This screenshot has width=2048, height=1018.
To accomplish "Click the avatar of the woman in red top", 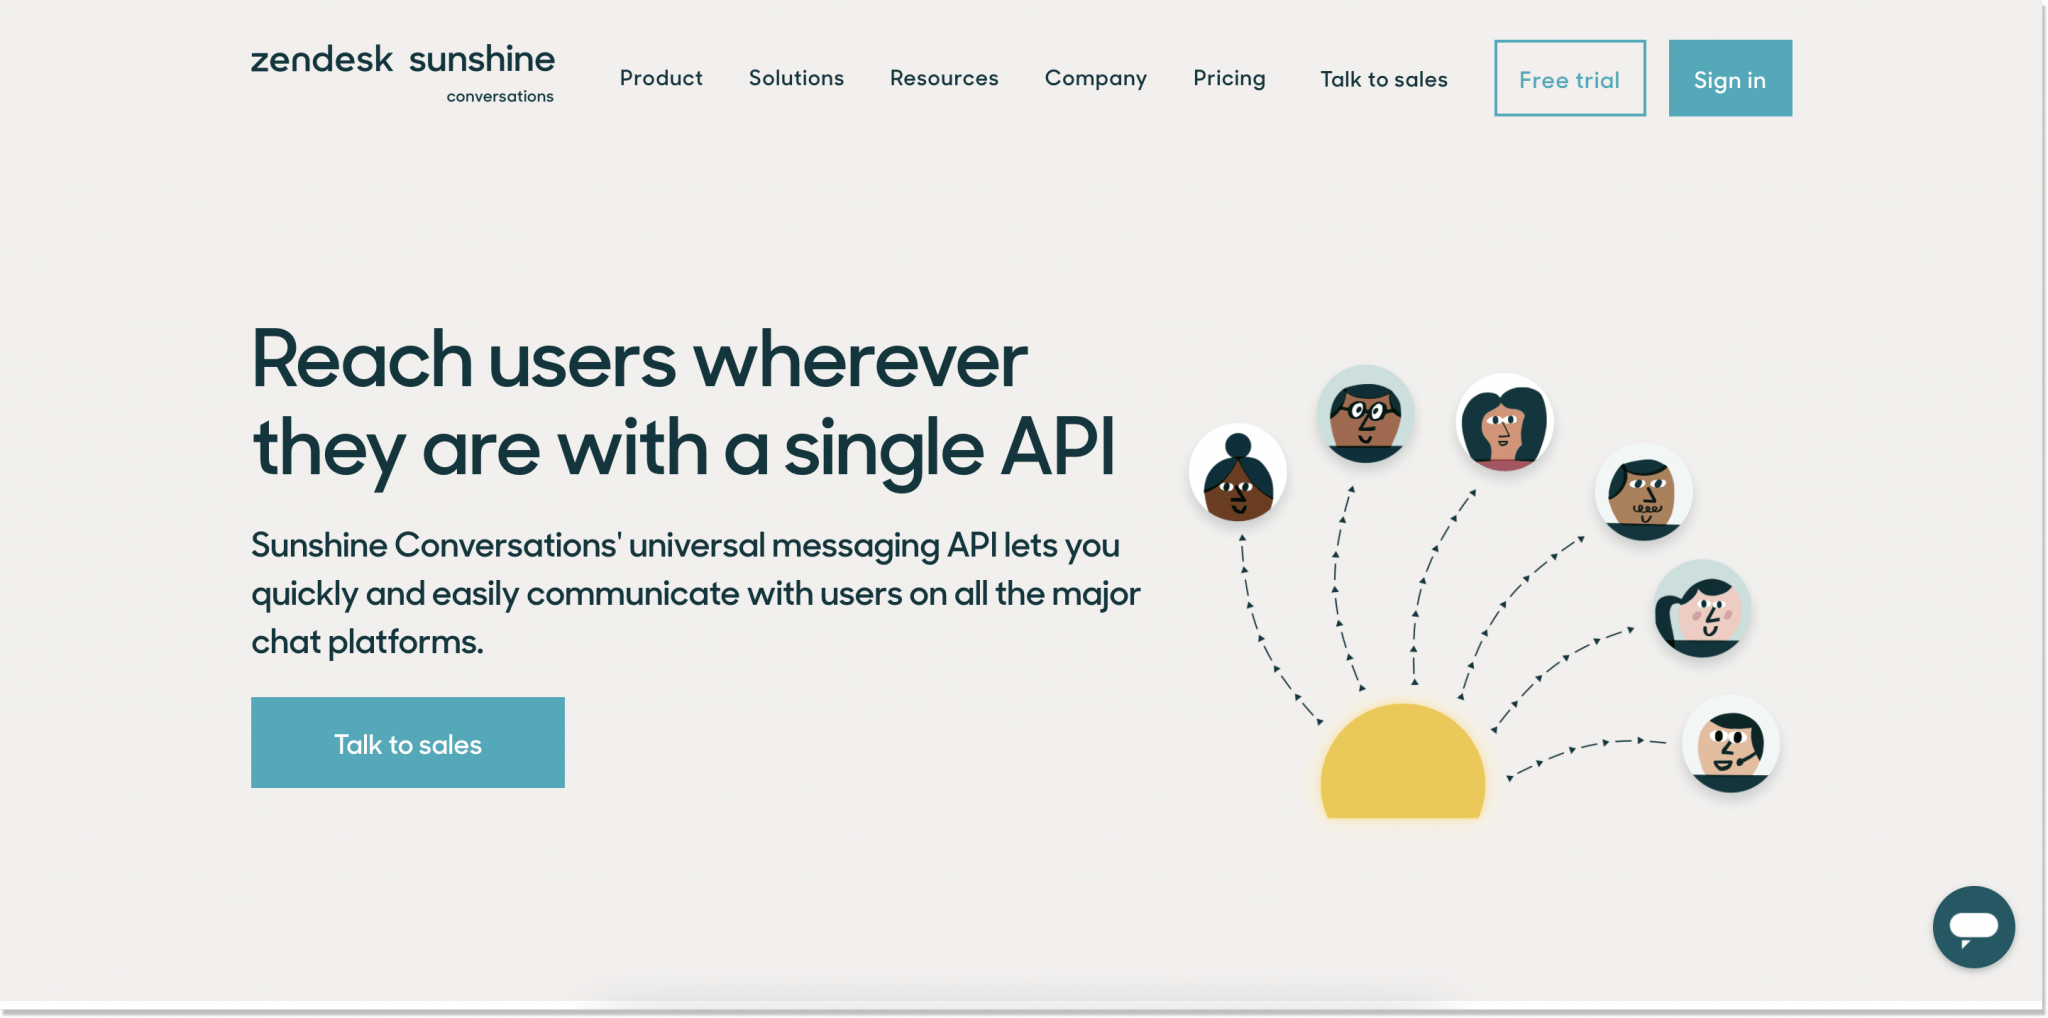I will pos(1505,423).
